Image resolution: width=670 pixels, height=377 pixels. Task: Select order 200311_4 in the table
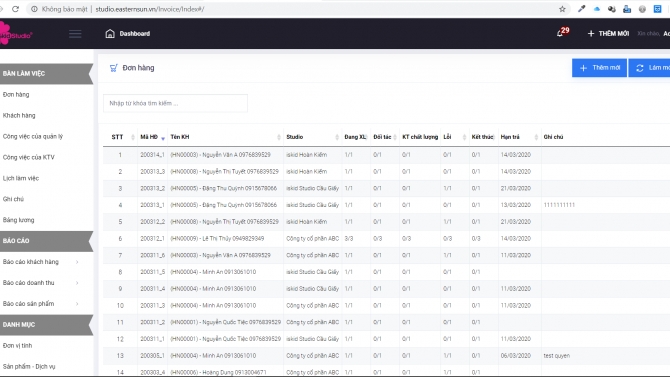coord(152,289)
